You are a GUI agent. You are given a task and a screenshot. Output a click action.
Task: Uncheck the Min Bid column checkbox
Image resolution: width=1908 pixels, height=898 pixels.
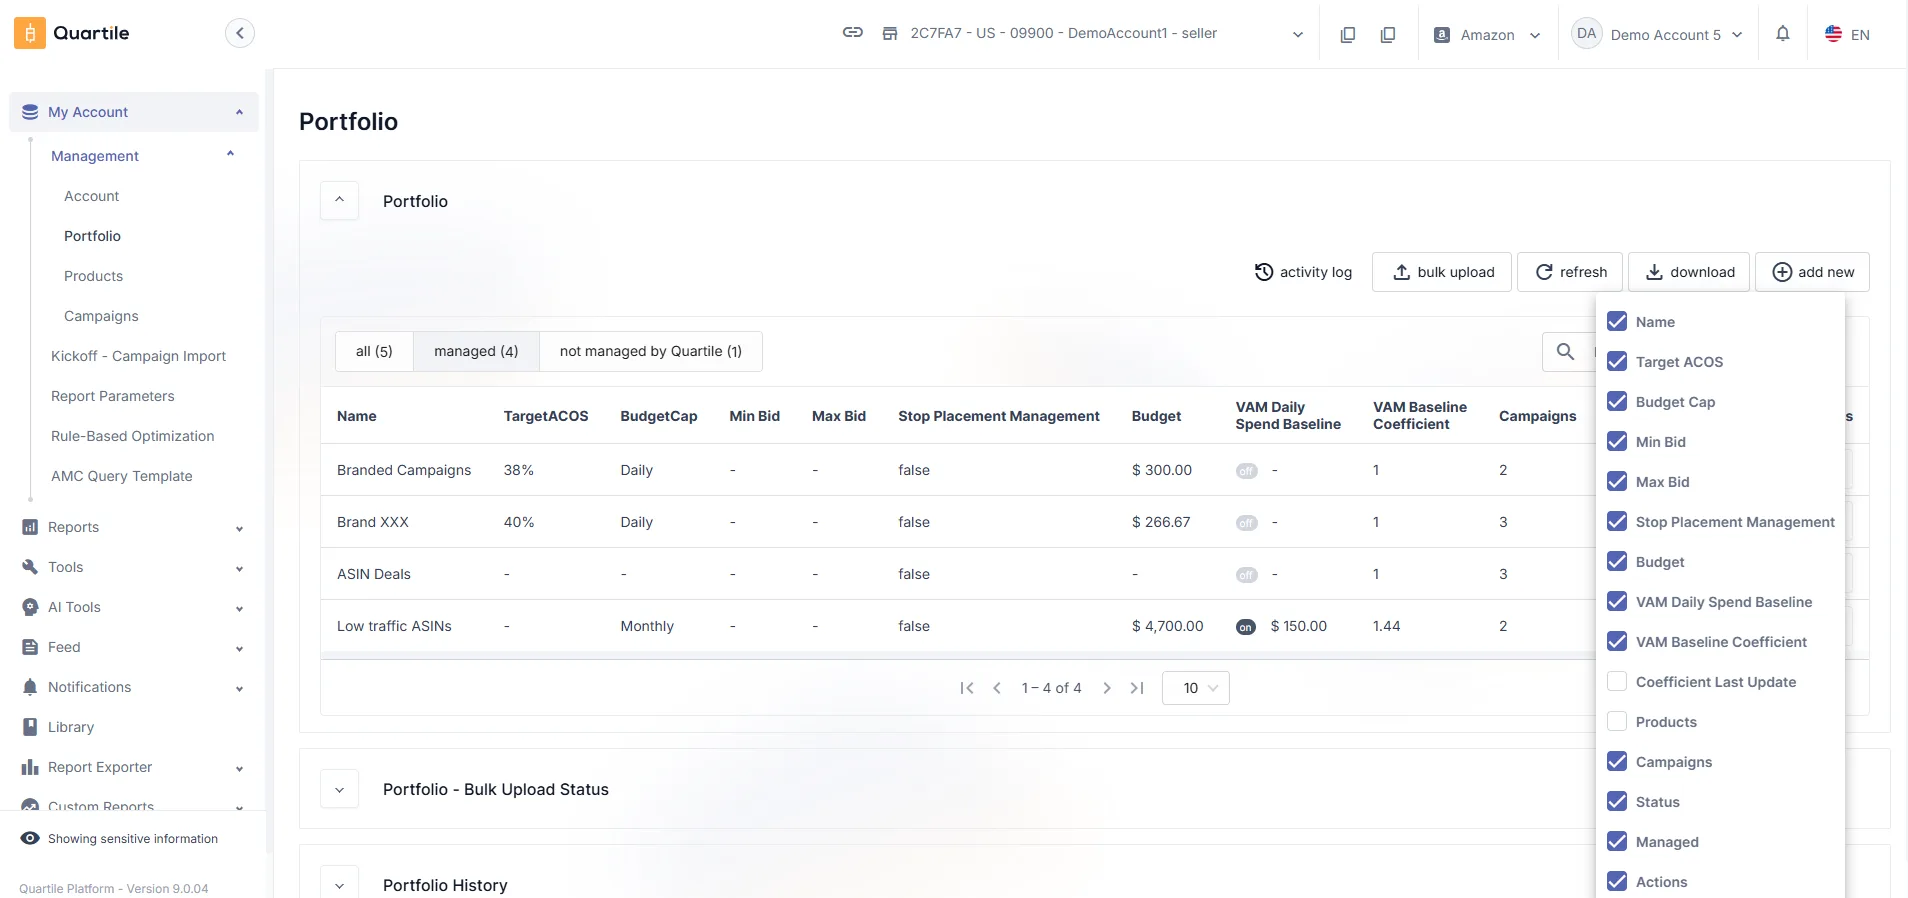coord(1617,441)
